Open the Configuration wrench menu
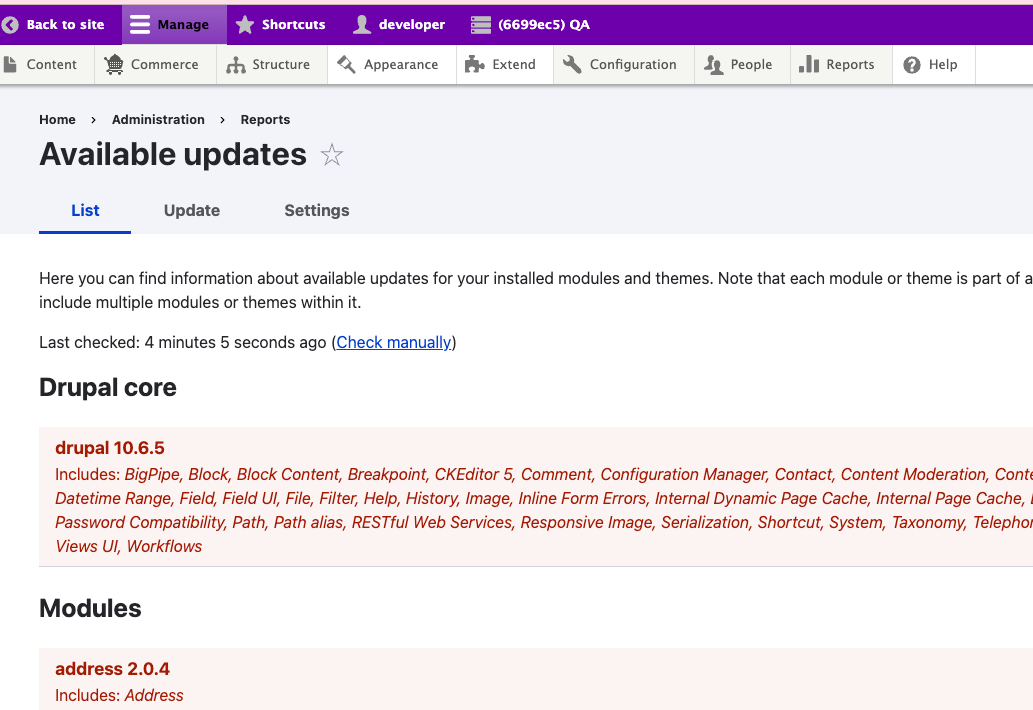This screenshot has height=710, width=1033. [620, 65]
